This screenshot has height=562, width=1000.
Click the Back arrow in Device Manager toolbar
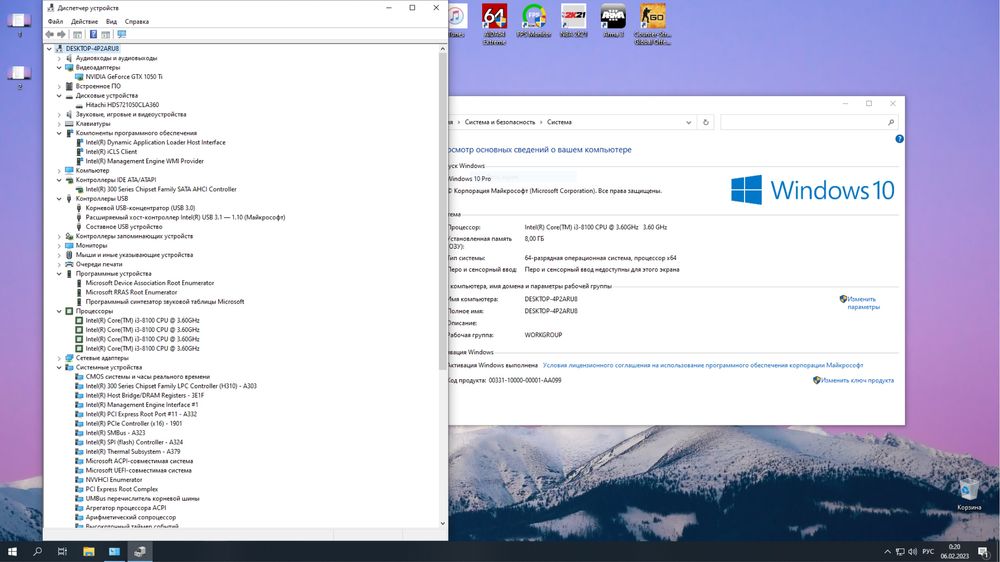click(x=50, y=34)
